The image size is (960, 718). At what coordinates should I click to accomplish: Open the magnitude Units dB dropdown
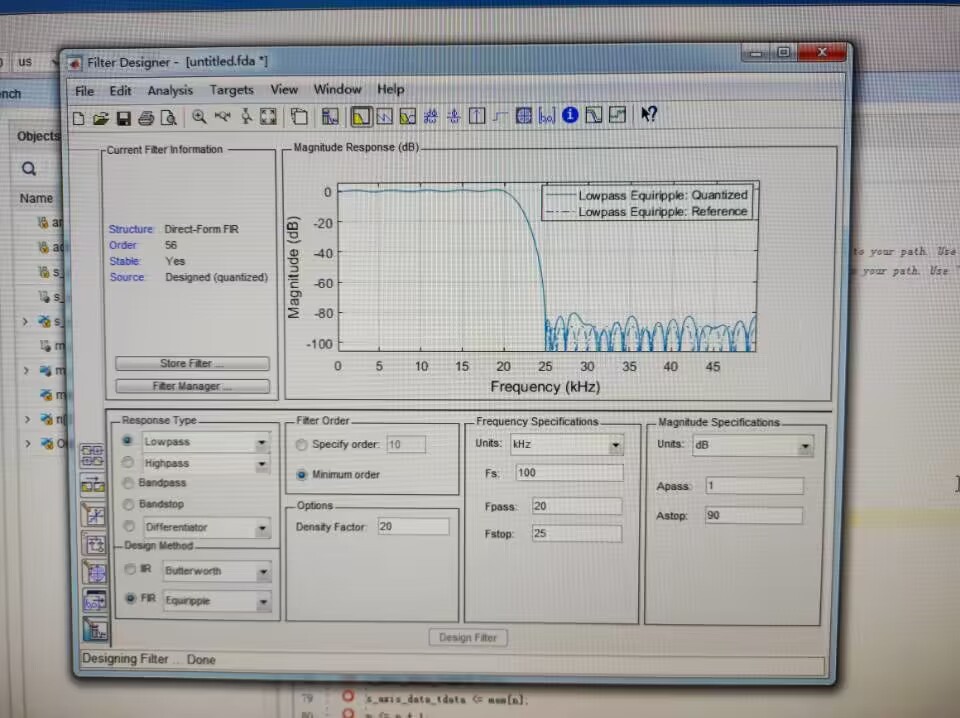click(805, 447)
